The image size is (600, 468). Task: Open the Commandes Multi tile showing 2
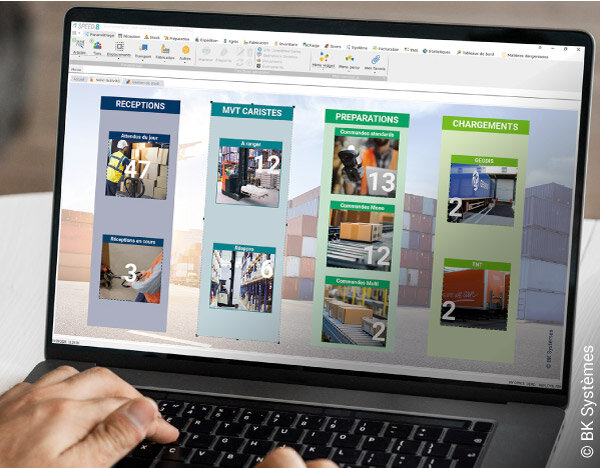355,311
